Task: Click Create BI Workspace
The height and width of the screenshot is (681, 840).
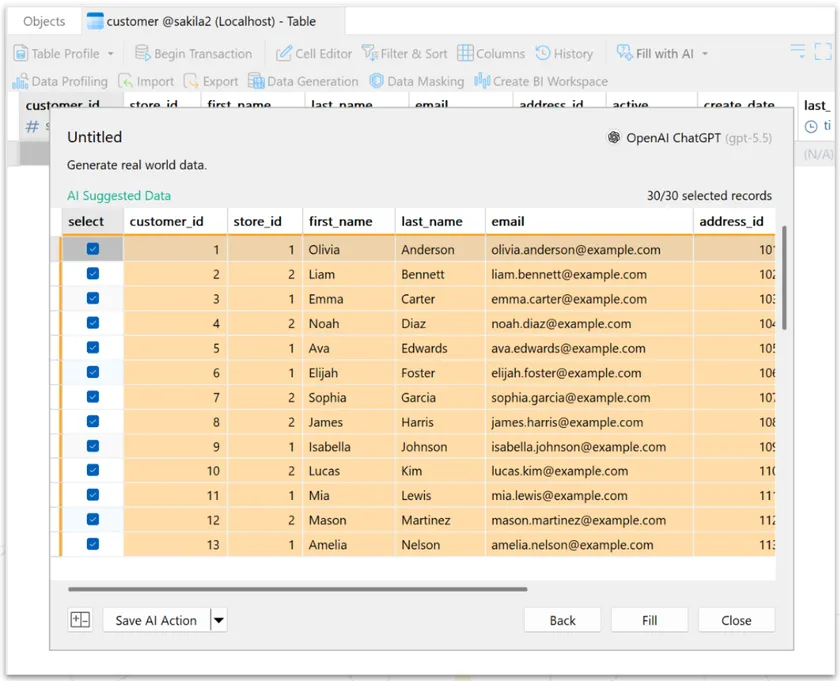Action: click(541, 81)
